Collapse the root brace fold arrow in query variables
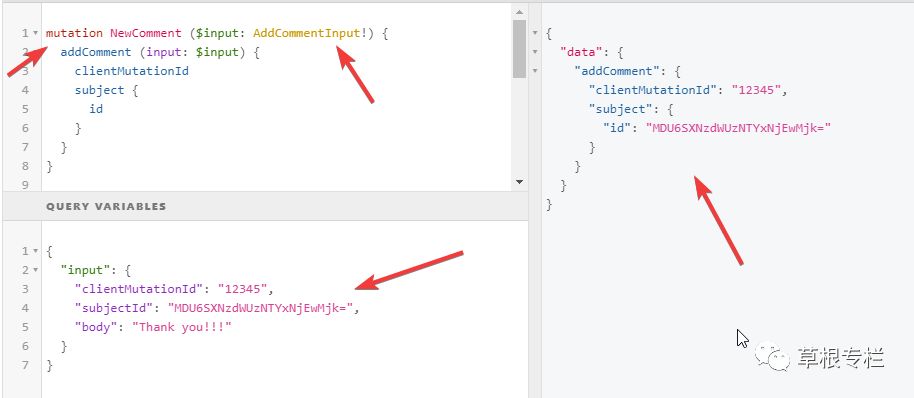Viewport: 914px width, 398px height. pos(36,251)
